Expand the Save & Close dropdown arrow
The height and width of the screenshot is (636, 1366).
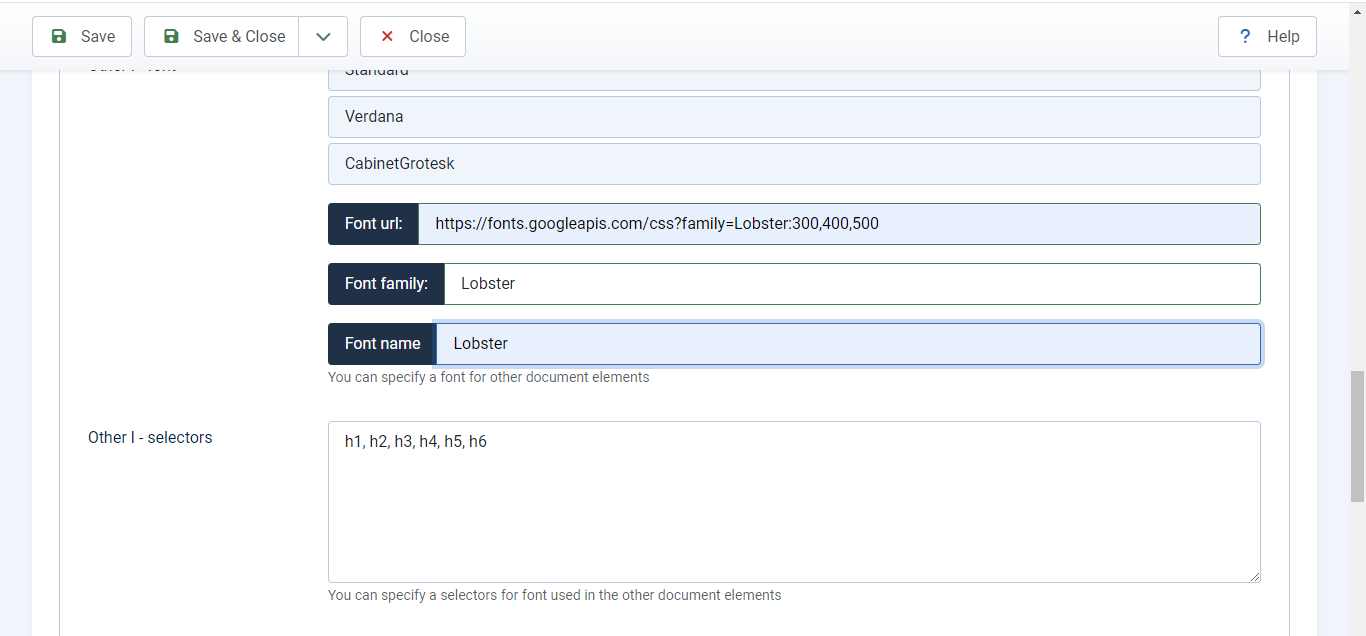click(x=323, y=37)
